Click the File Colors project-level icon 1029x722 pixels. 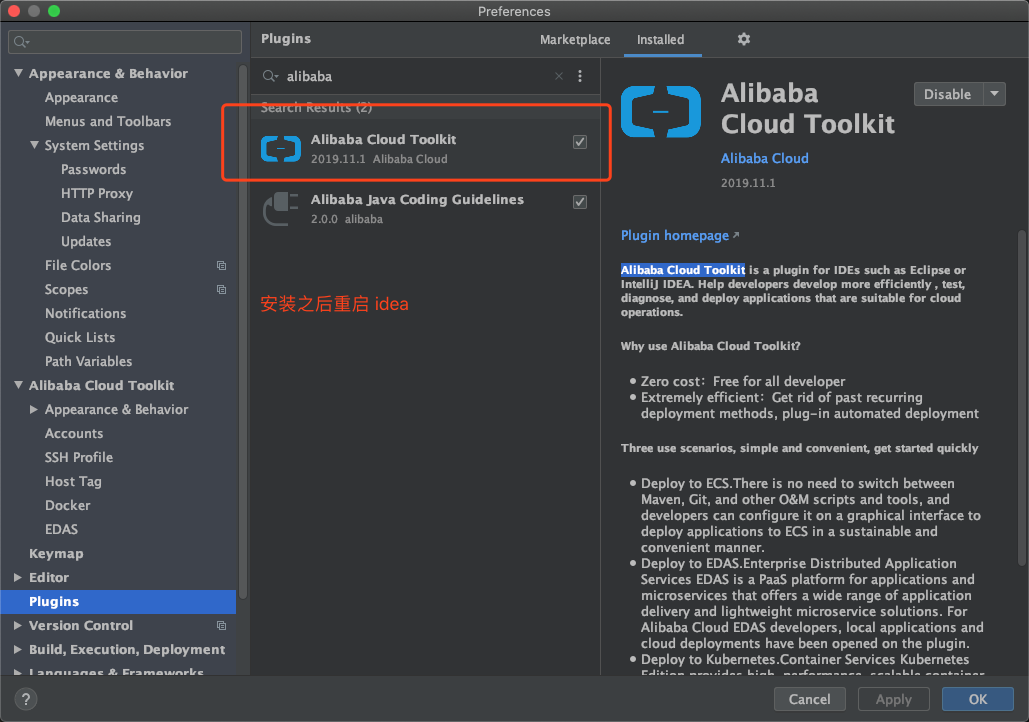221,265
